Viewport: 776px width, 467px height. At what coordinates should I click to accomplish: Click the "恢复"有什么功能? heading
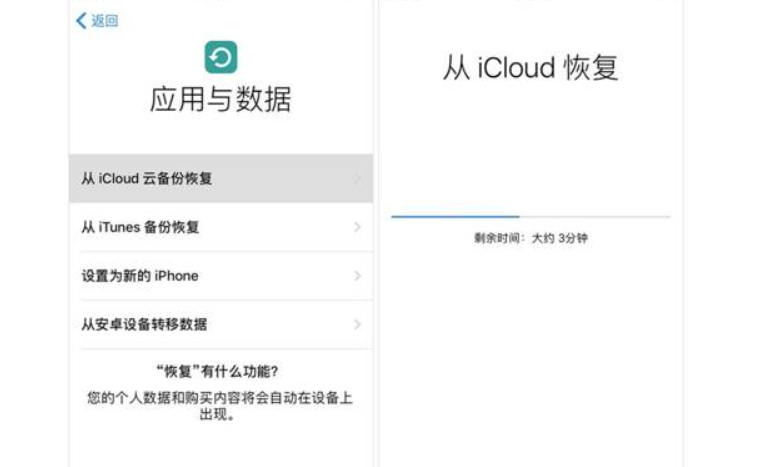(x=217, y=372)
